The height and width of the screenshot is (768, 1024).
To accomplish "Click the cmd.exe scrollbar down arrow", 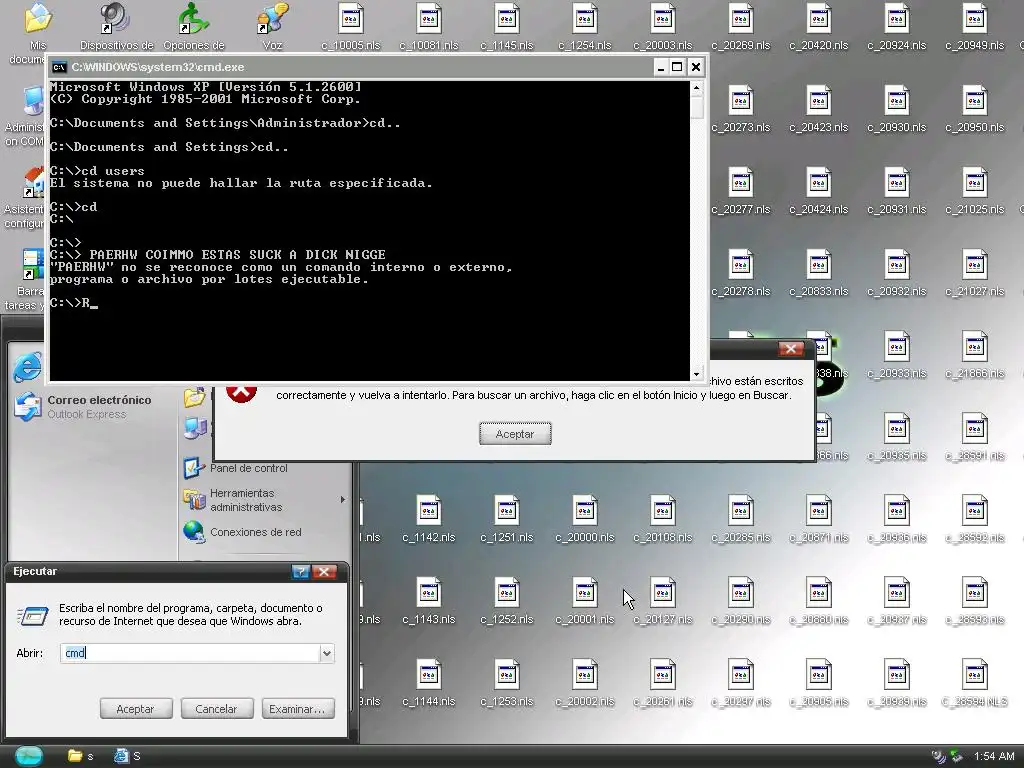I will (696, 374).
